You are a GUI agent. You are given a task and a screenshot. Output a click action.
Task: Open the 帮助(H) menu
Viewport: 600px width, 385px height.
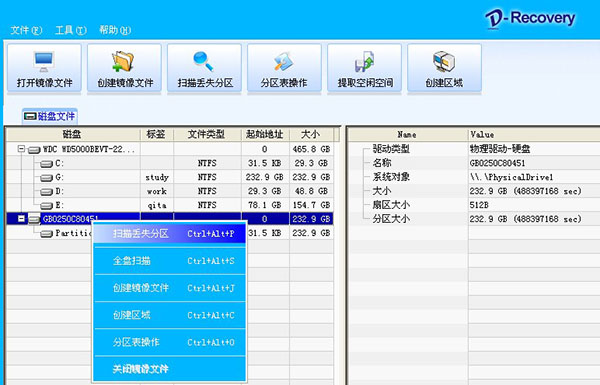tap(115, 30)
